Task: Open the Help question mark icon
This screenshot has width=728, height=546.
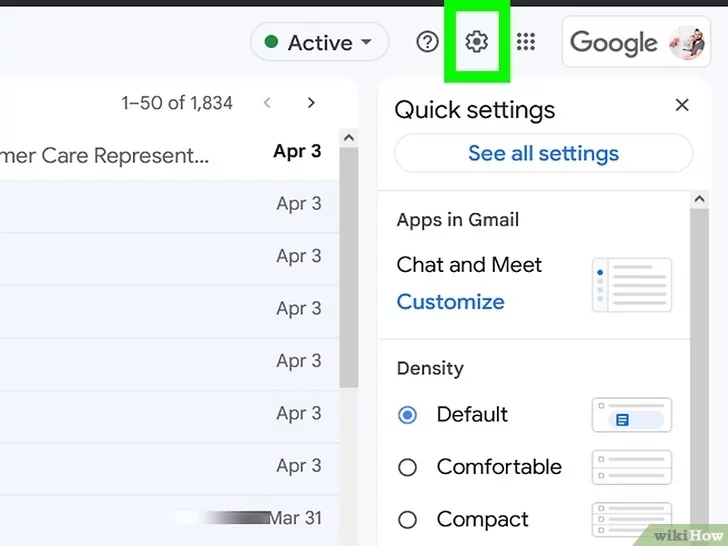Action: (x=427, y=42)
